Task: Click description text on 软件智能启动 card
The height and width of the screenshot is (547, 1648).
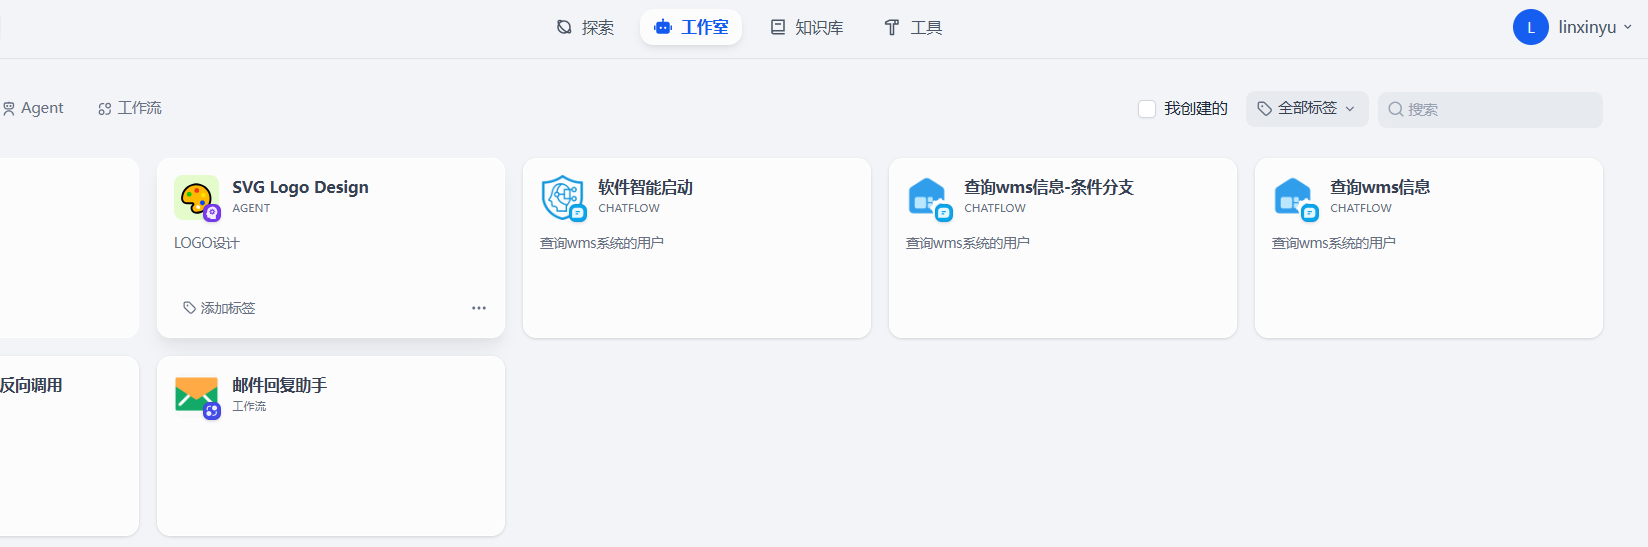Action: point(602,243)
